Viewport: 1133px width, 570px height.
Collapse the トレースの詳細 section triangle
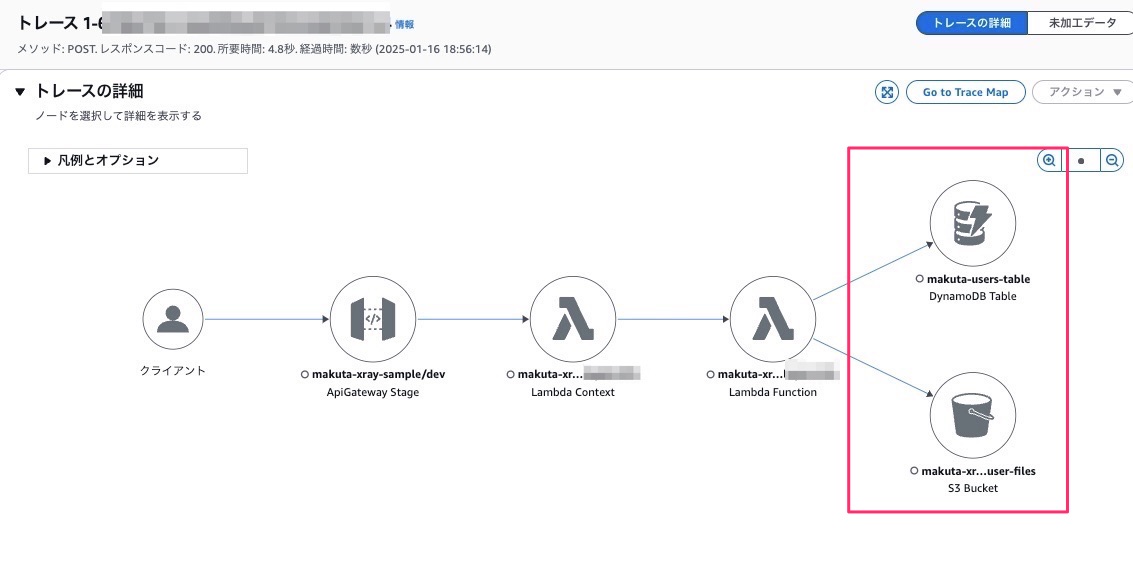point(20,92)
